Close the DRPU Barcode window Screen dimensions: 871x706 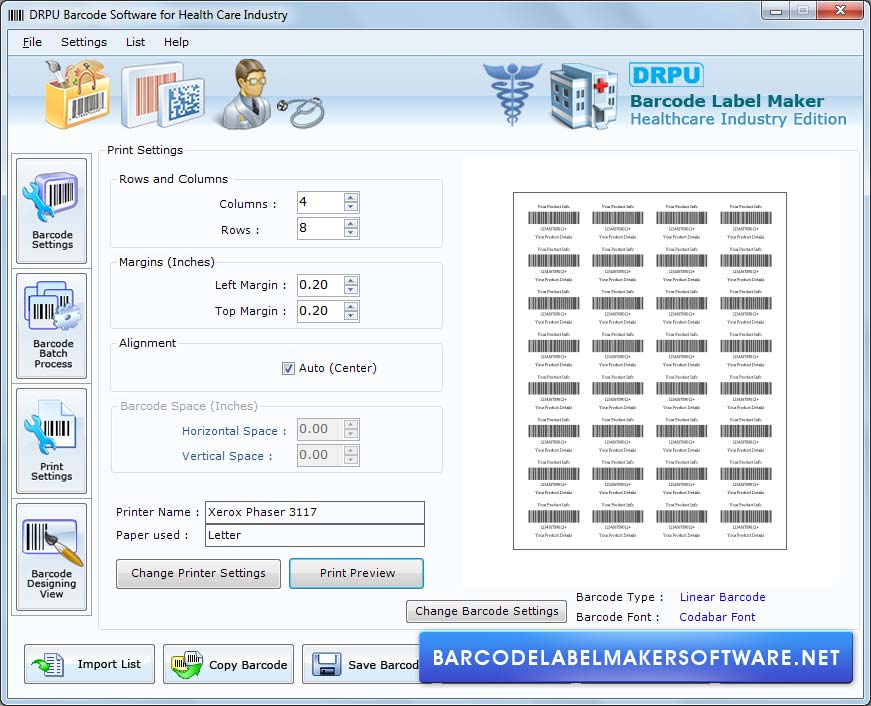[x=841, y=11]
